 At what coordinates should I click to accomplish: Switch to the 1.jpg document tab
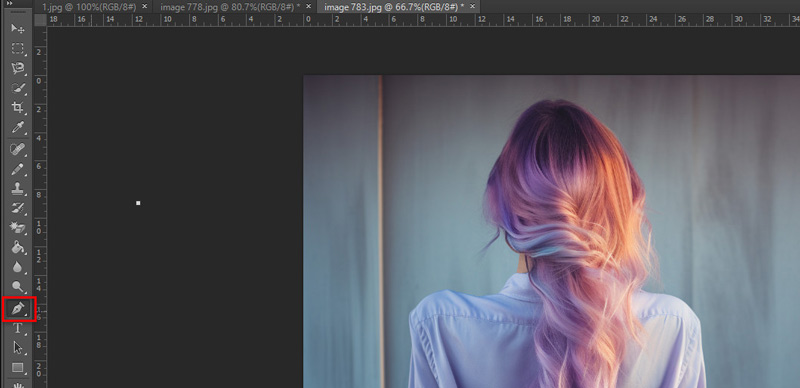89,7
